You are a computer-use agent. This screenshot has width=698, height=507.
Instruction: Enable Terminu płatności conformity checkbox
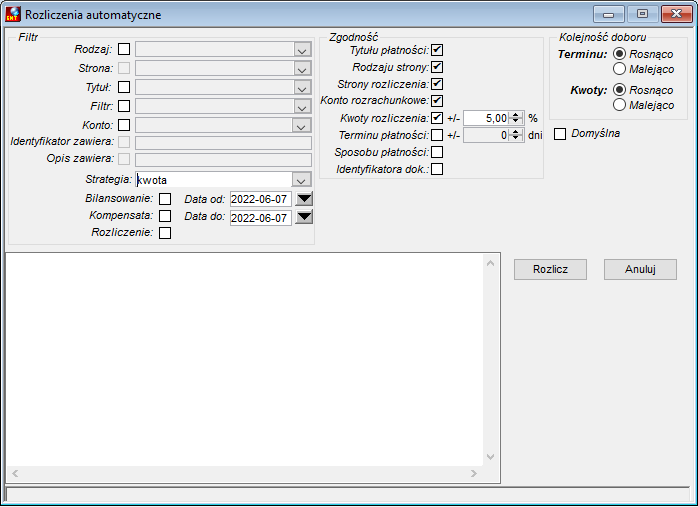(437, 135)
